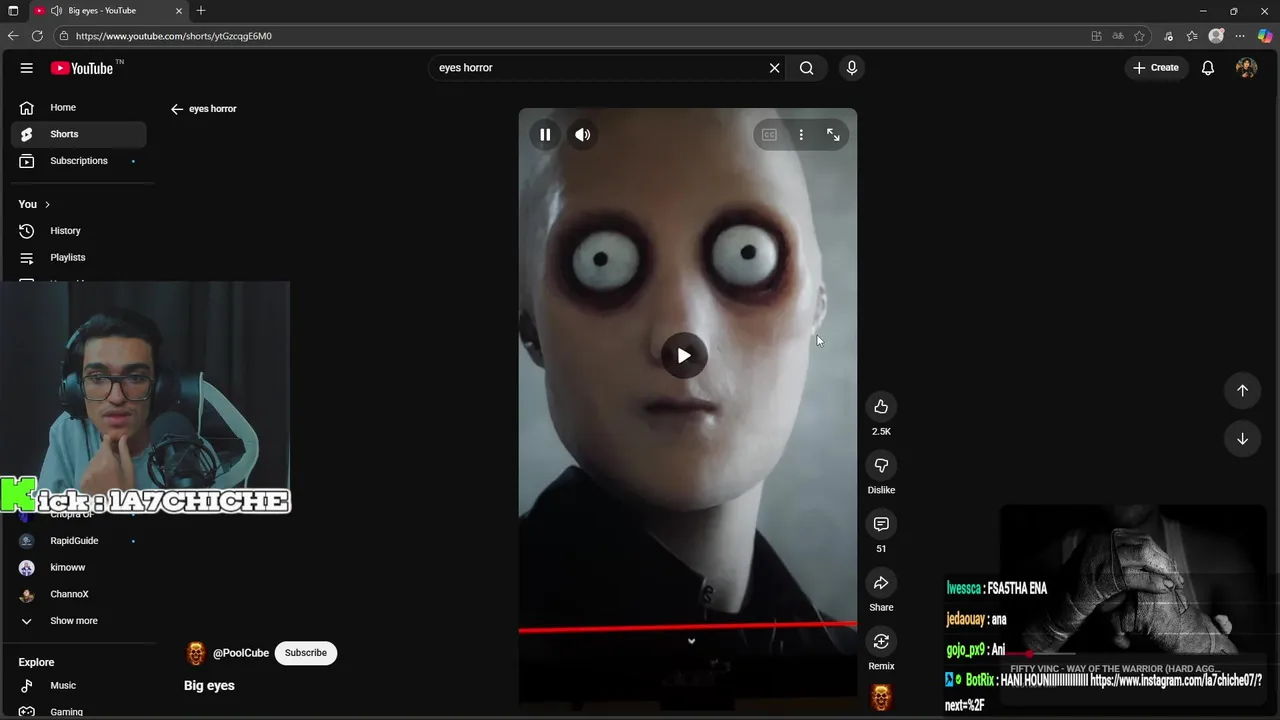Open Home in the sidebar
This screenshot has height=720, width=1280.
79,108
